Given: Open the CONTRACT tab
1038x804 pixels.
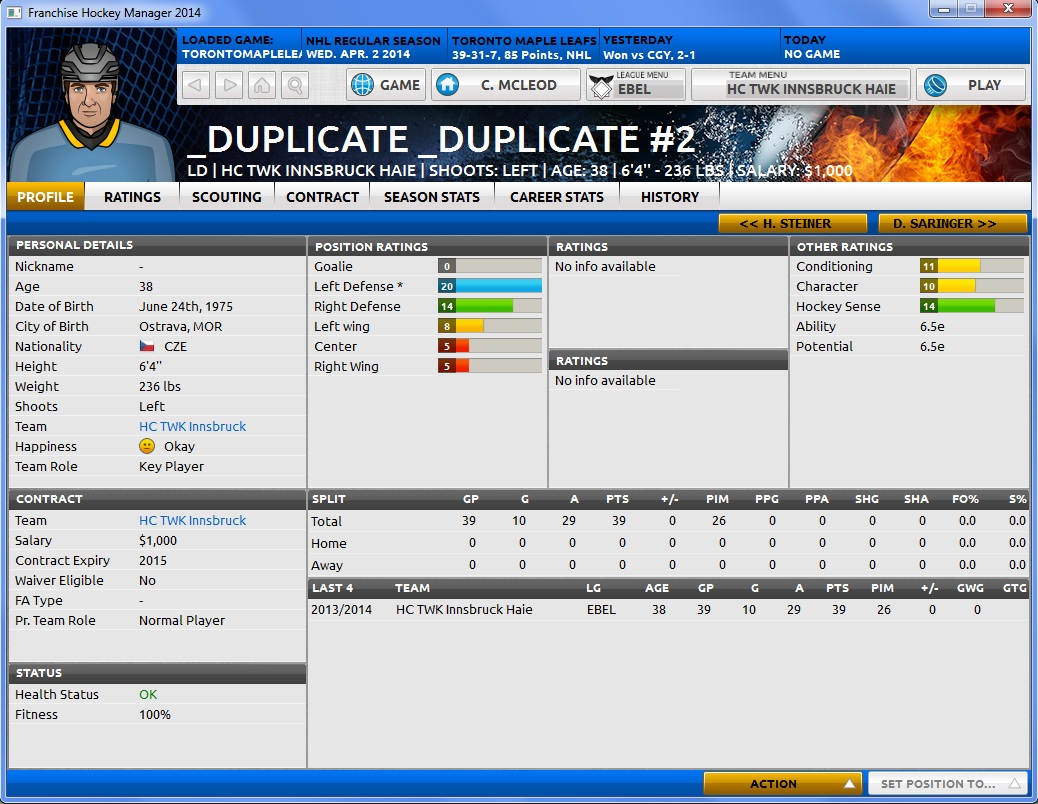Looking at the screenshot, I should pyautogui.click(x=322, y=197).
